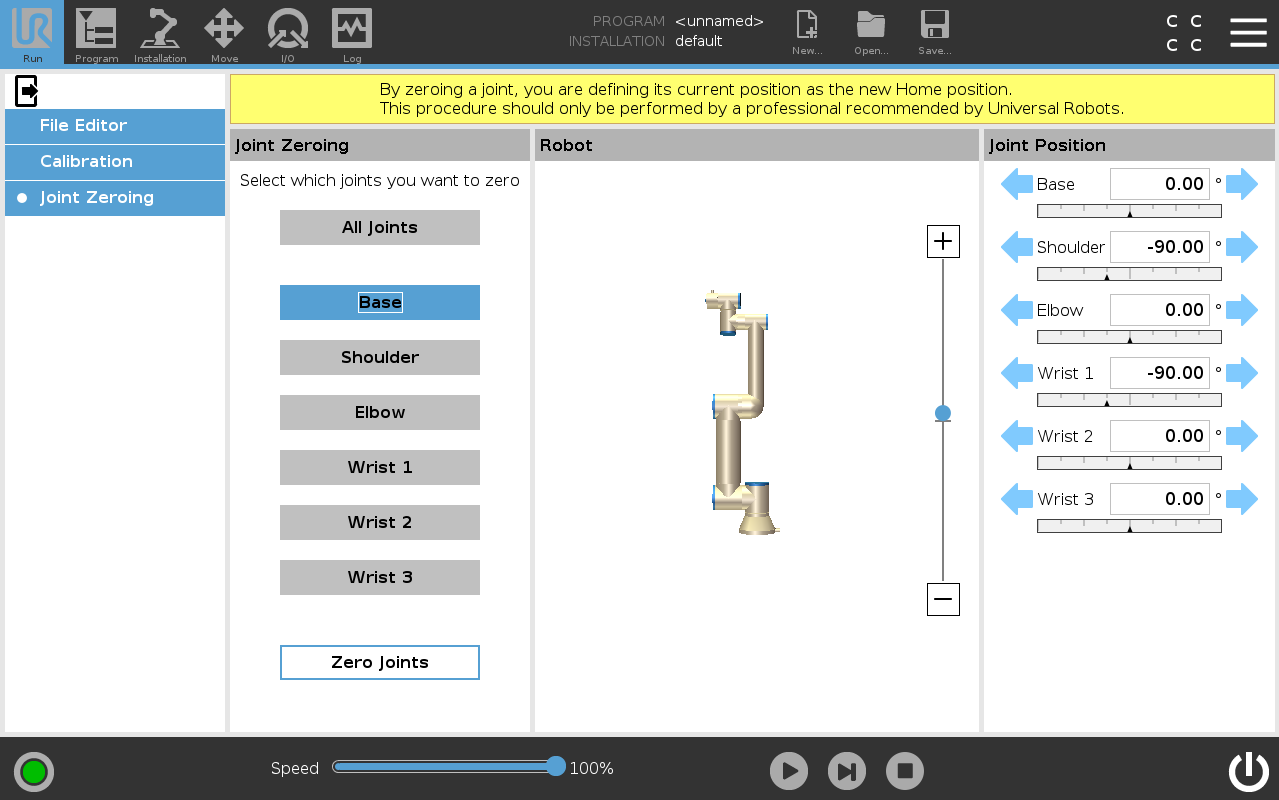Screen dimensions: 1279x800
Task: Open the Log tab icon
Action: [352, 32]
